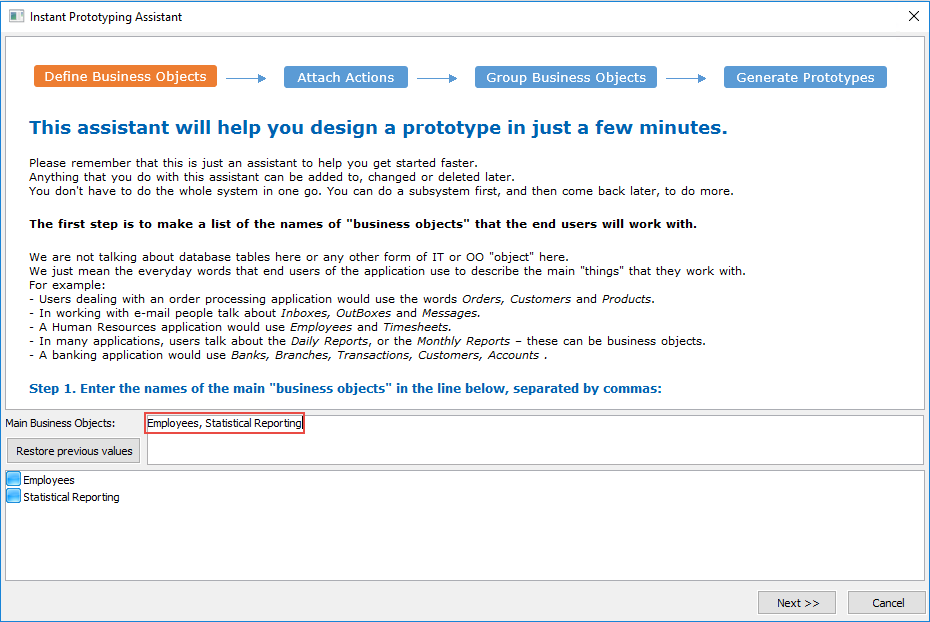Go to the Group Business Objects step

566,77
